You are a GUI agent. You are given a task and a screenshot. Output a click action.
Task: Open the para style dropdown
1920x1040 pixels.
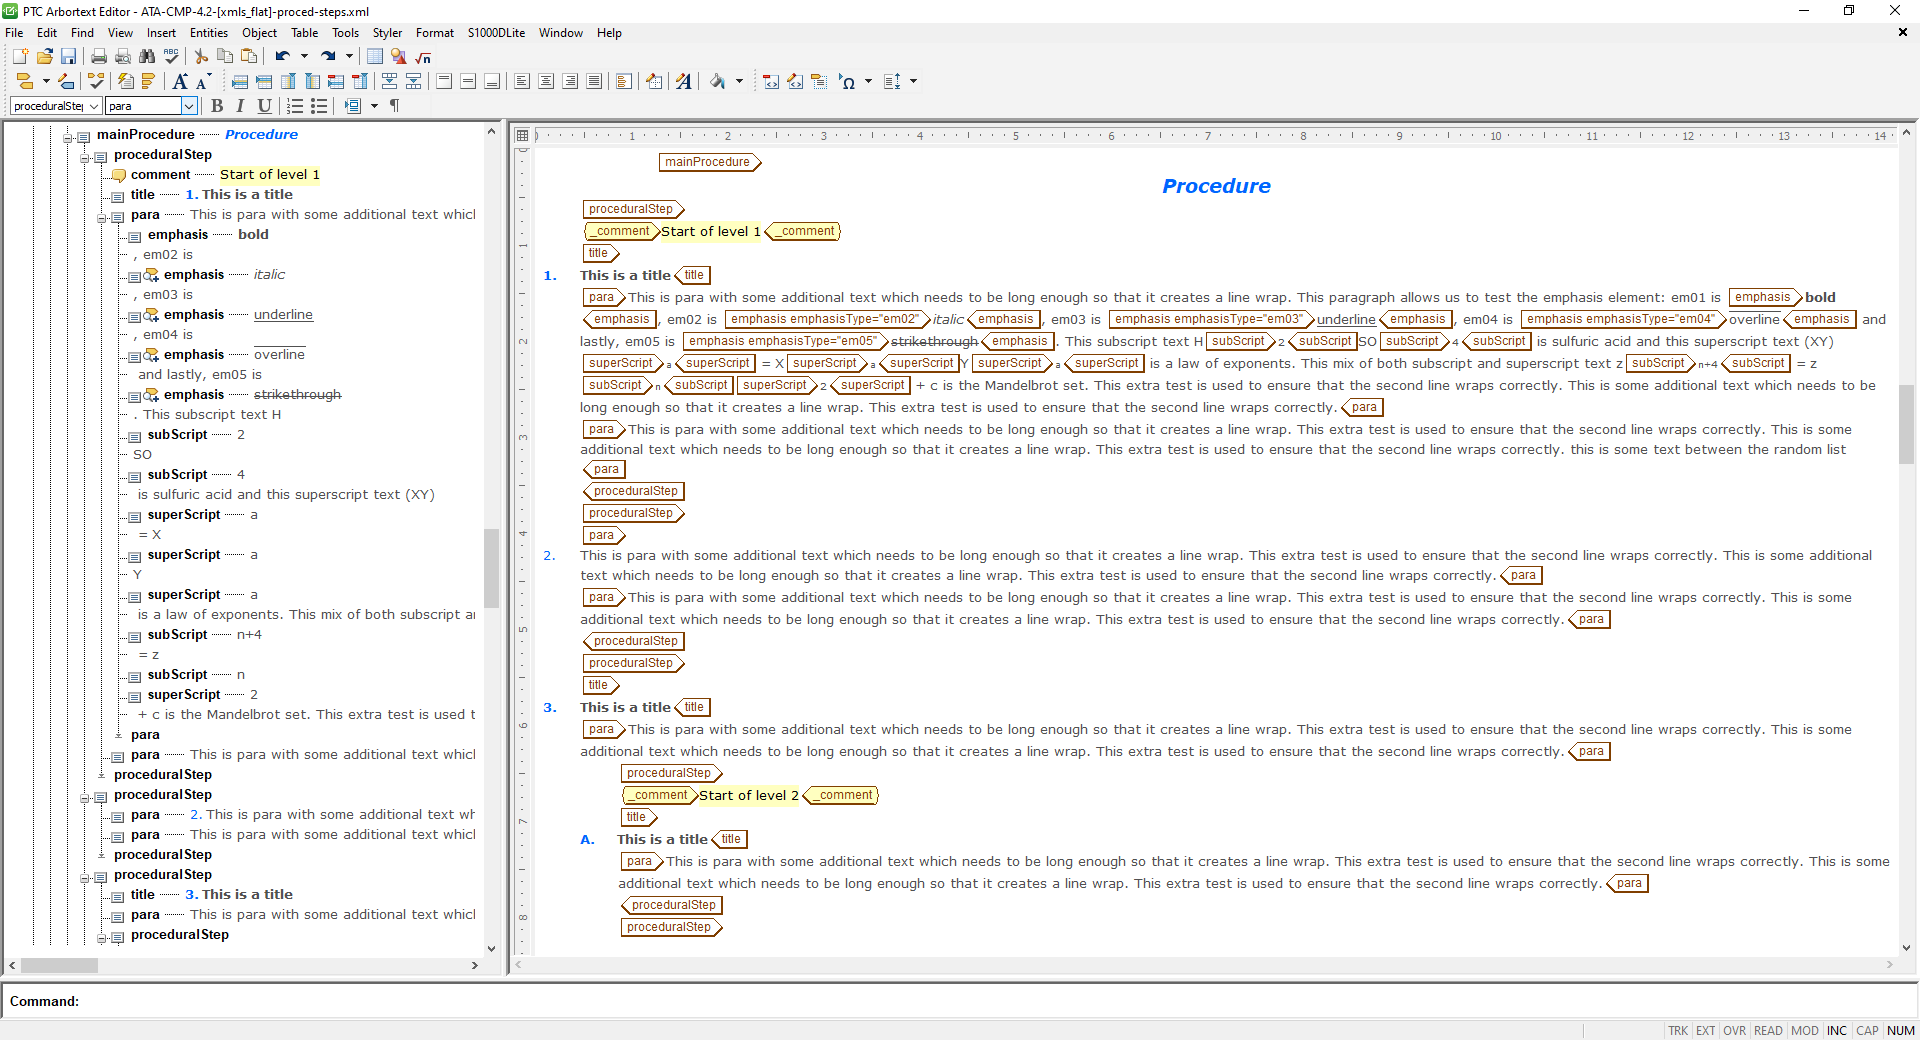pos(189,106)
